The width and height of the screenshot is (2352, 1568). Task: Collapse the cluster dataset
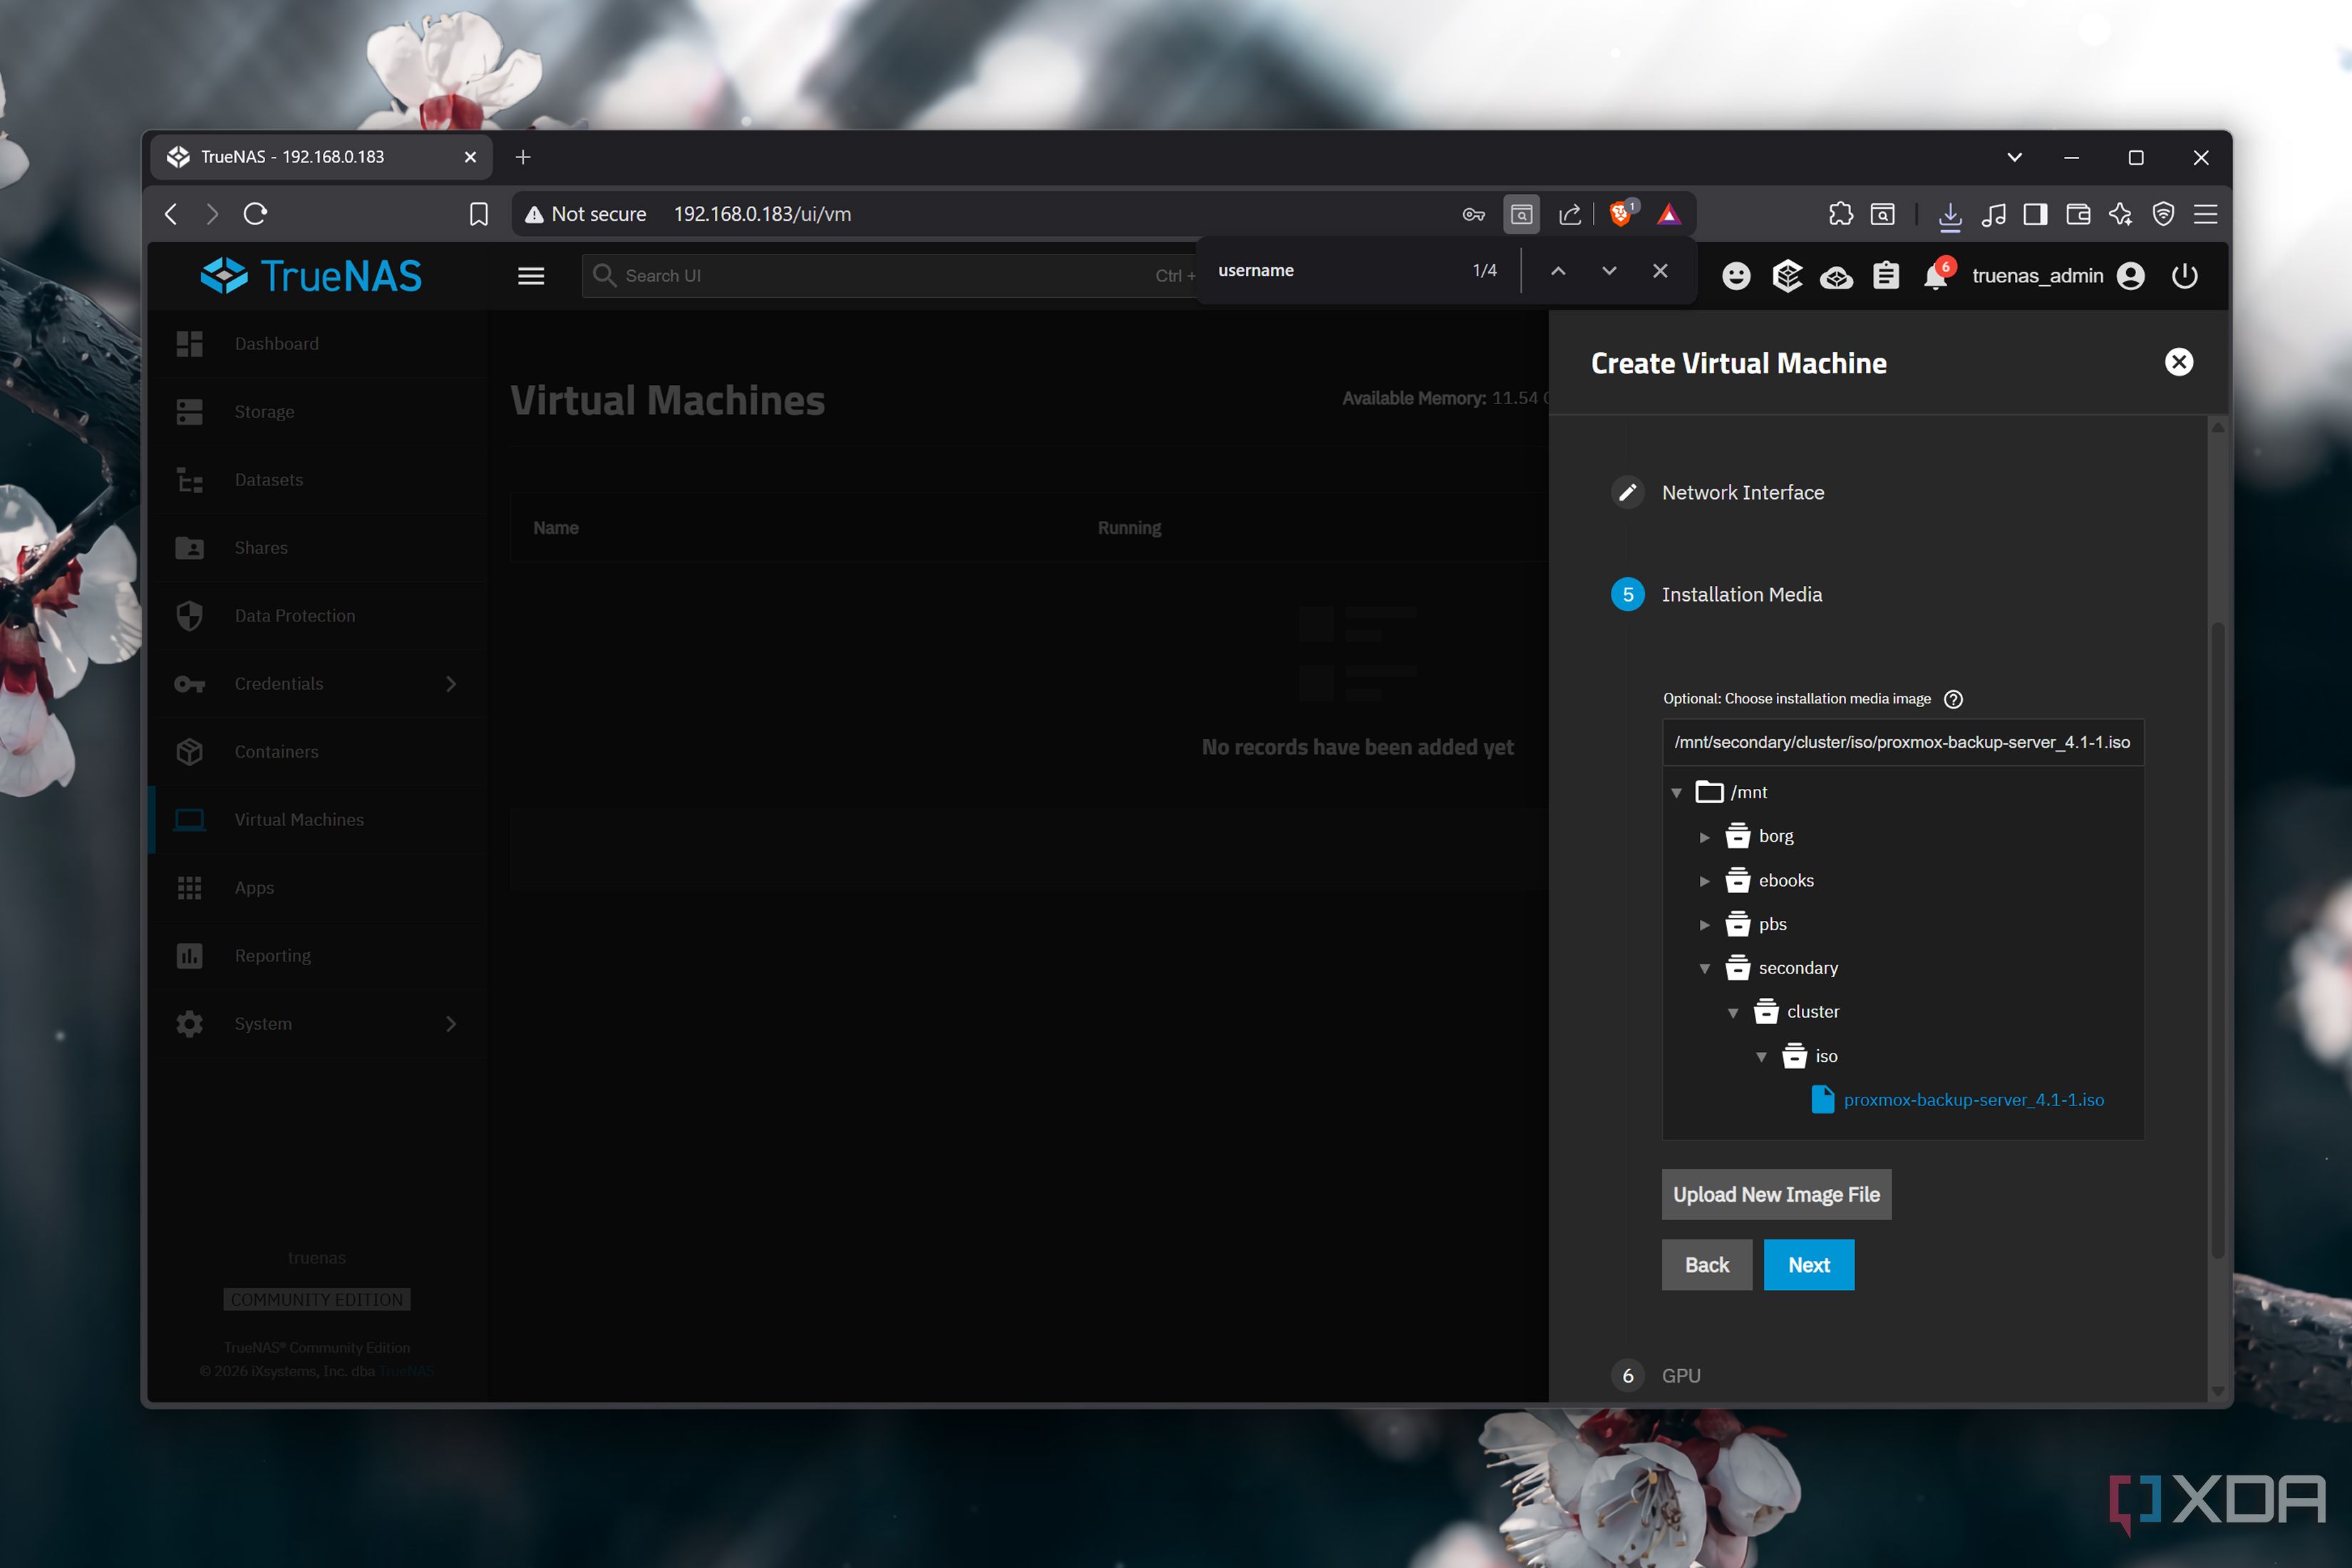click(1733, 1013)
